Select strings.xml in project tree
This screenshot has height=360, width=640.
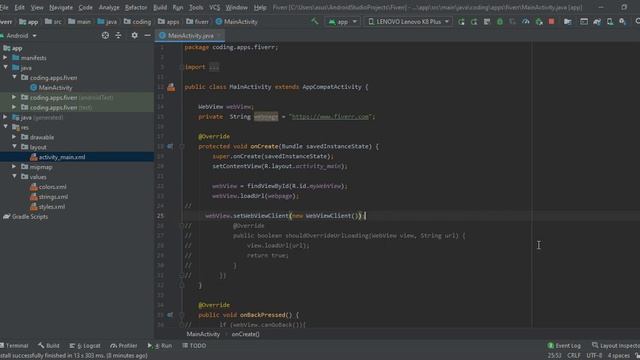pos(49,196)
